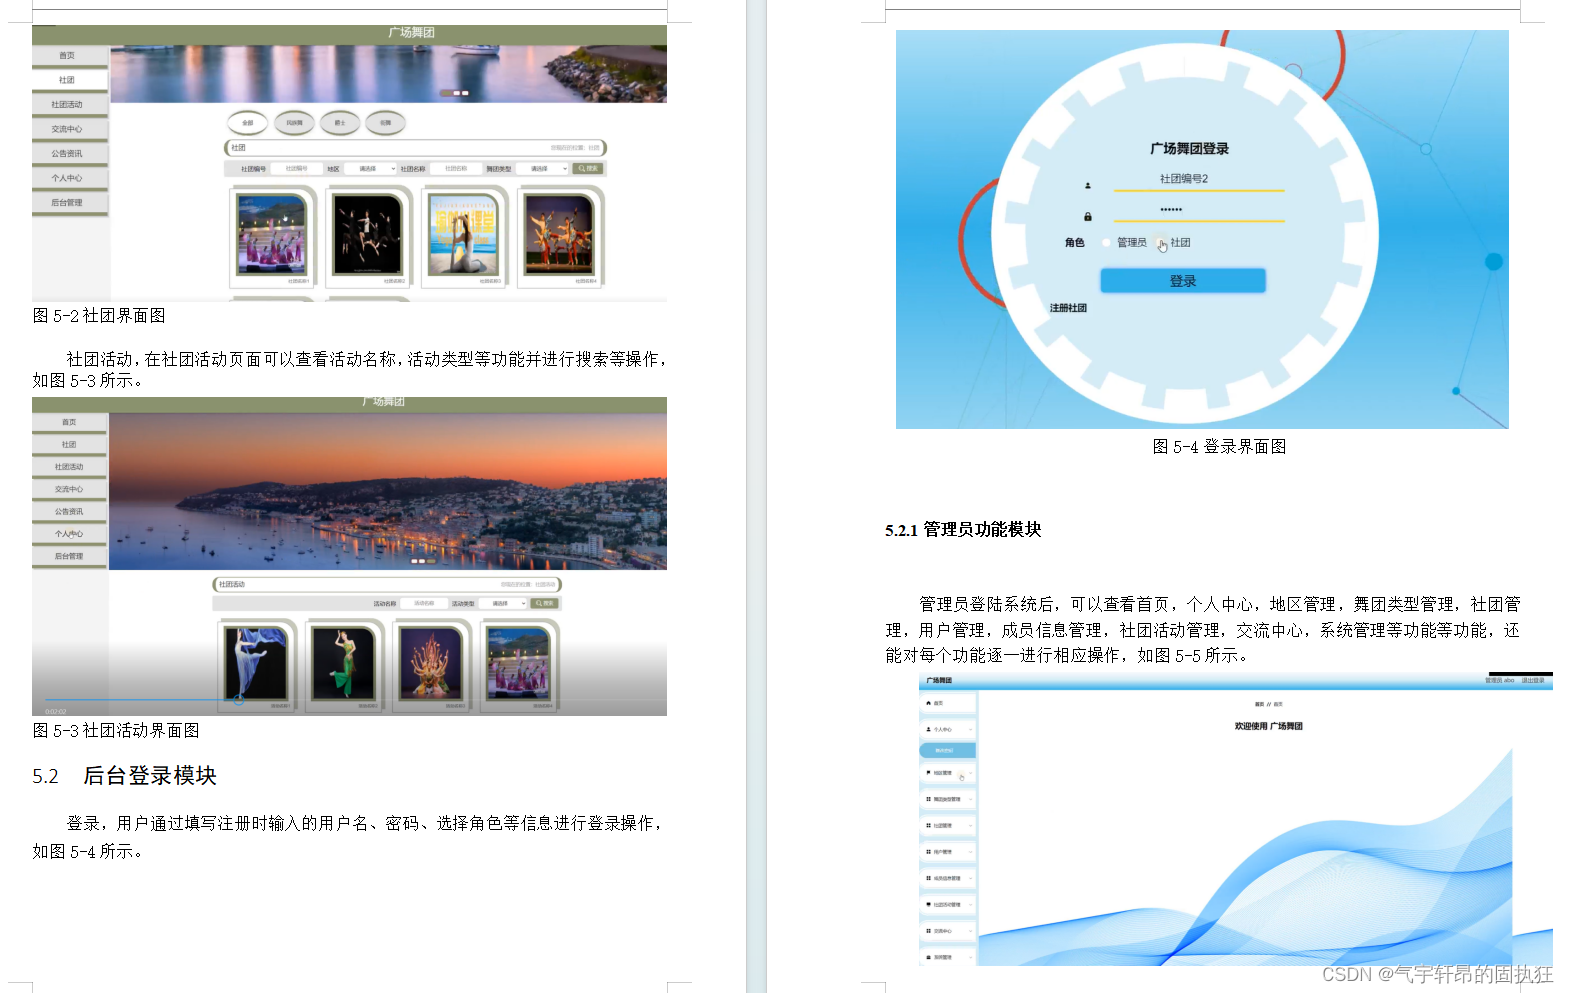Open the first dance club thumbnail on 社团 page

tap(271, 234)
